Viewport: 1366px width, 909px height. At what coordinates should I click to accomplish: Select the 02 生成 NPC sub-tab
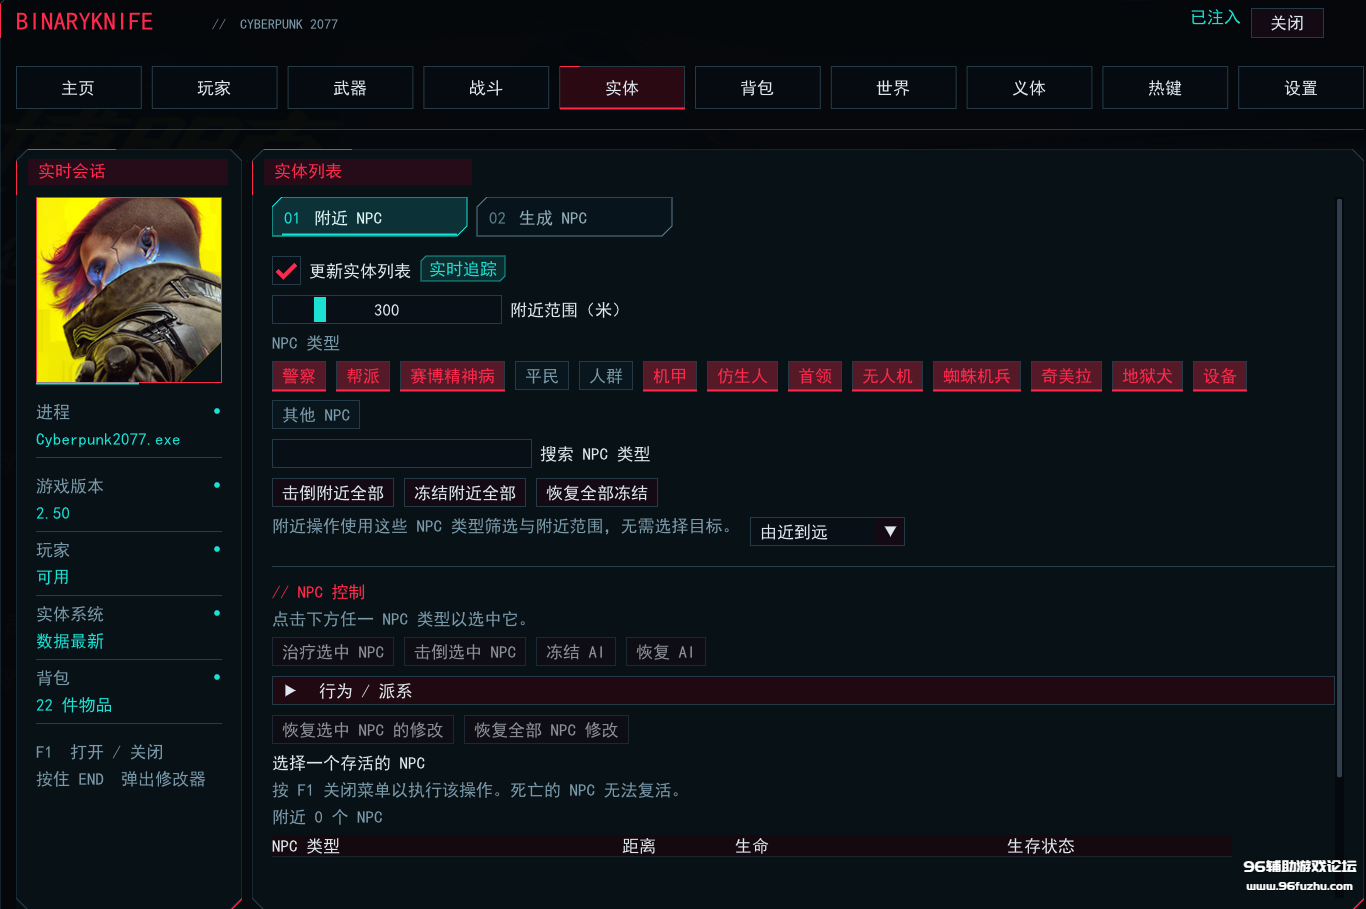pos(574,217)
